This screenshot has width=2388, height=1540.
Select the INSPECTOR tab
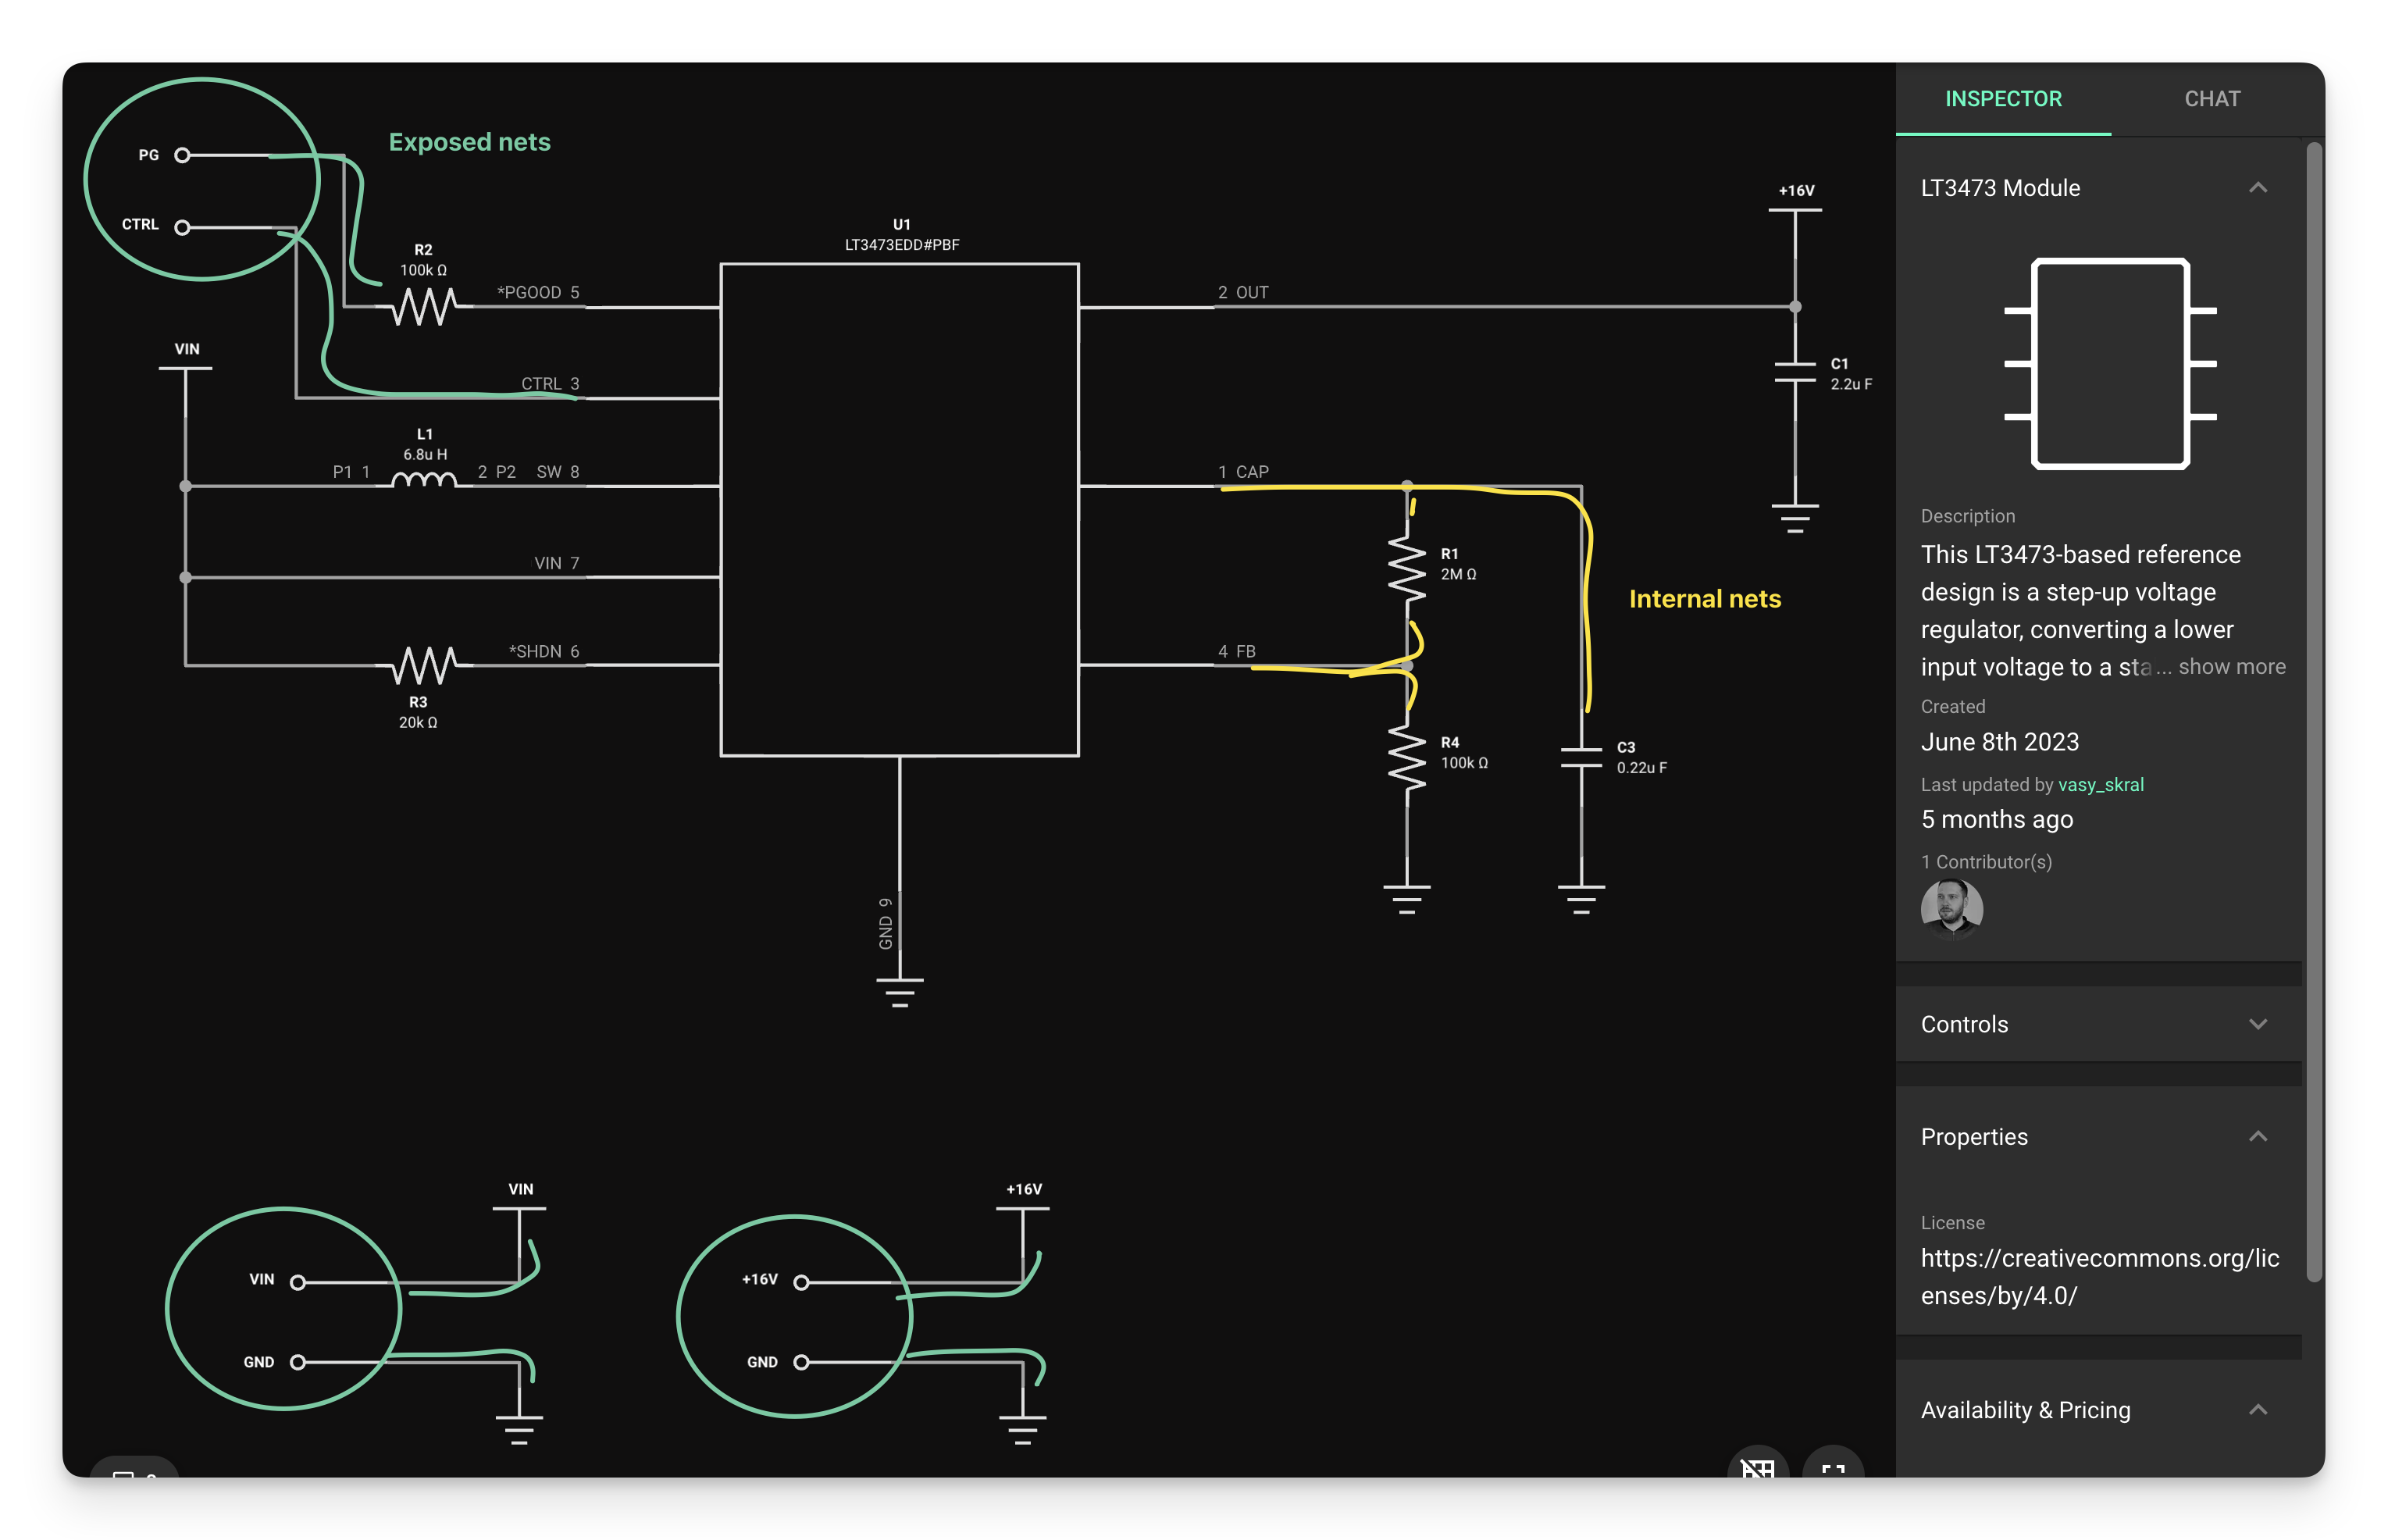tap(2003, 99)
